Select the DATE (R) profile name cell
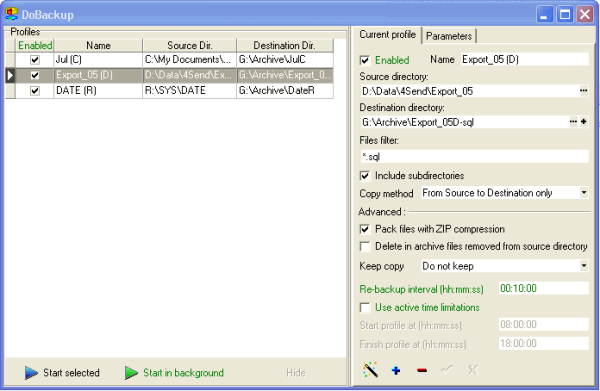This screenshot has height=391, width=600. coord(98,91)
